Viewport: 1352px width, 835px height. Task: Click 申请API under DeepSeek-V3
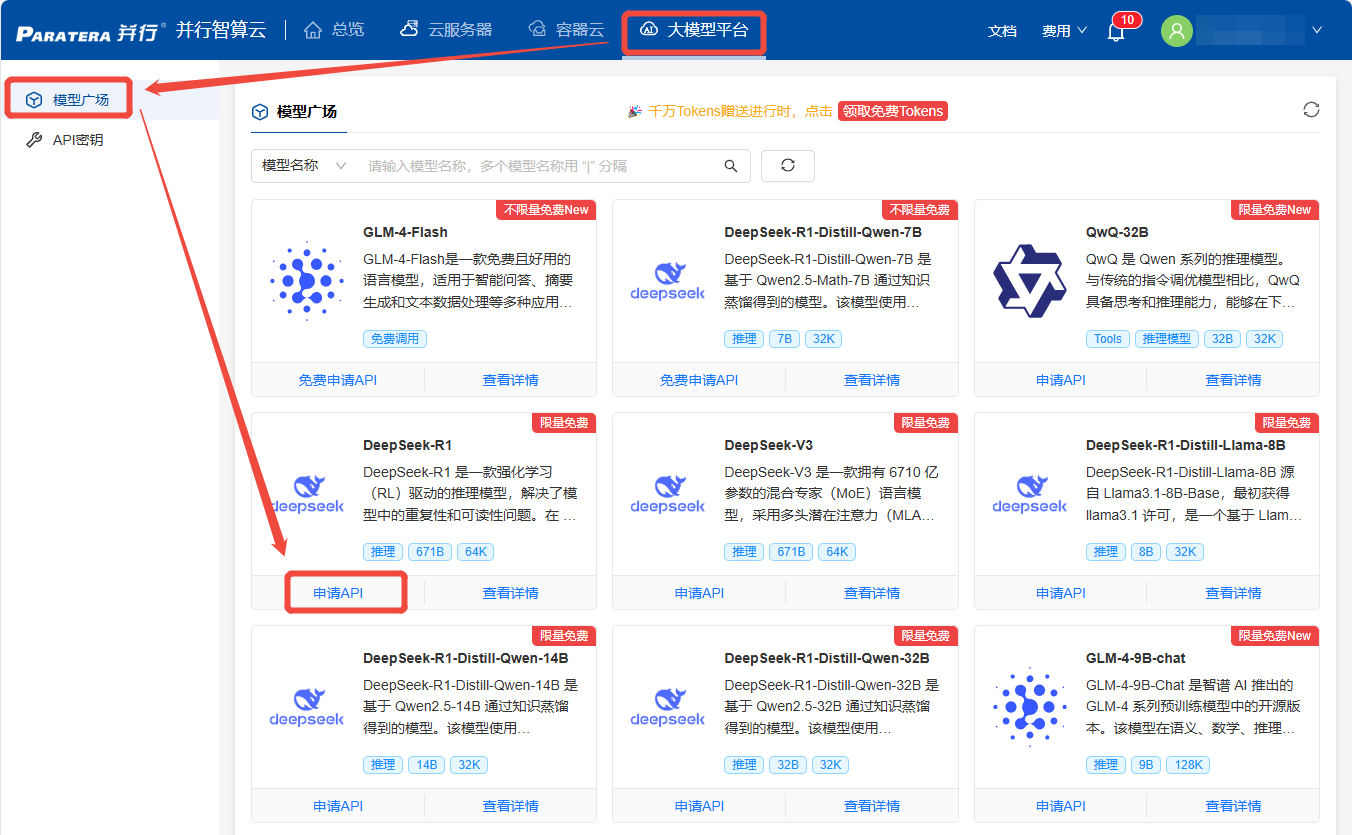699,593
